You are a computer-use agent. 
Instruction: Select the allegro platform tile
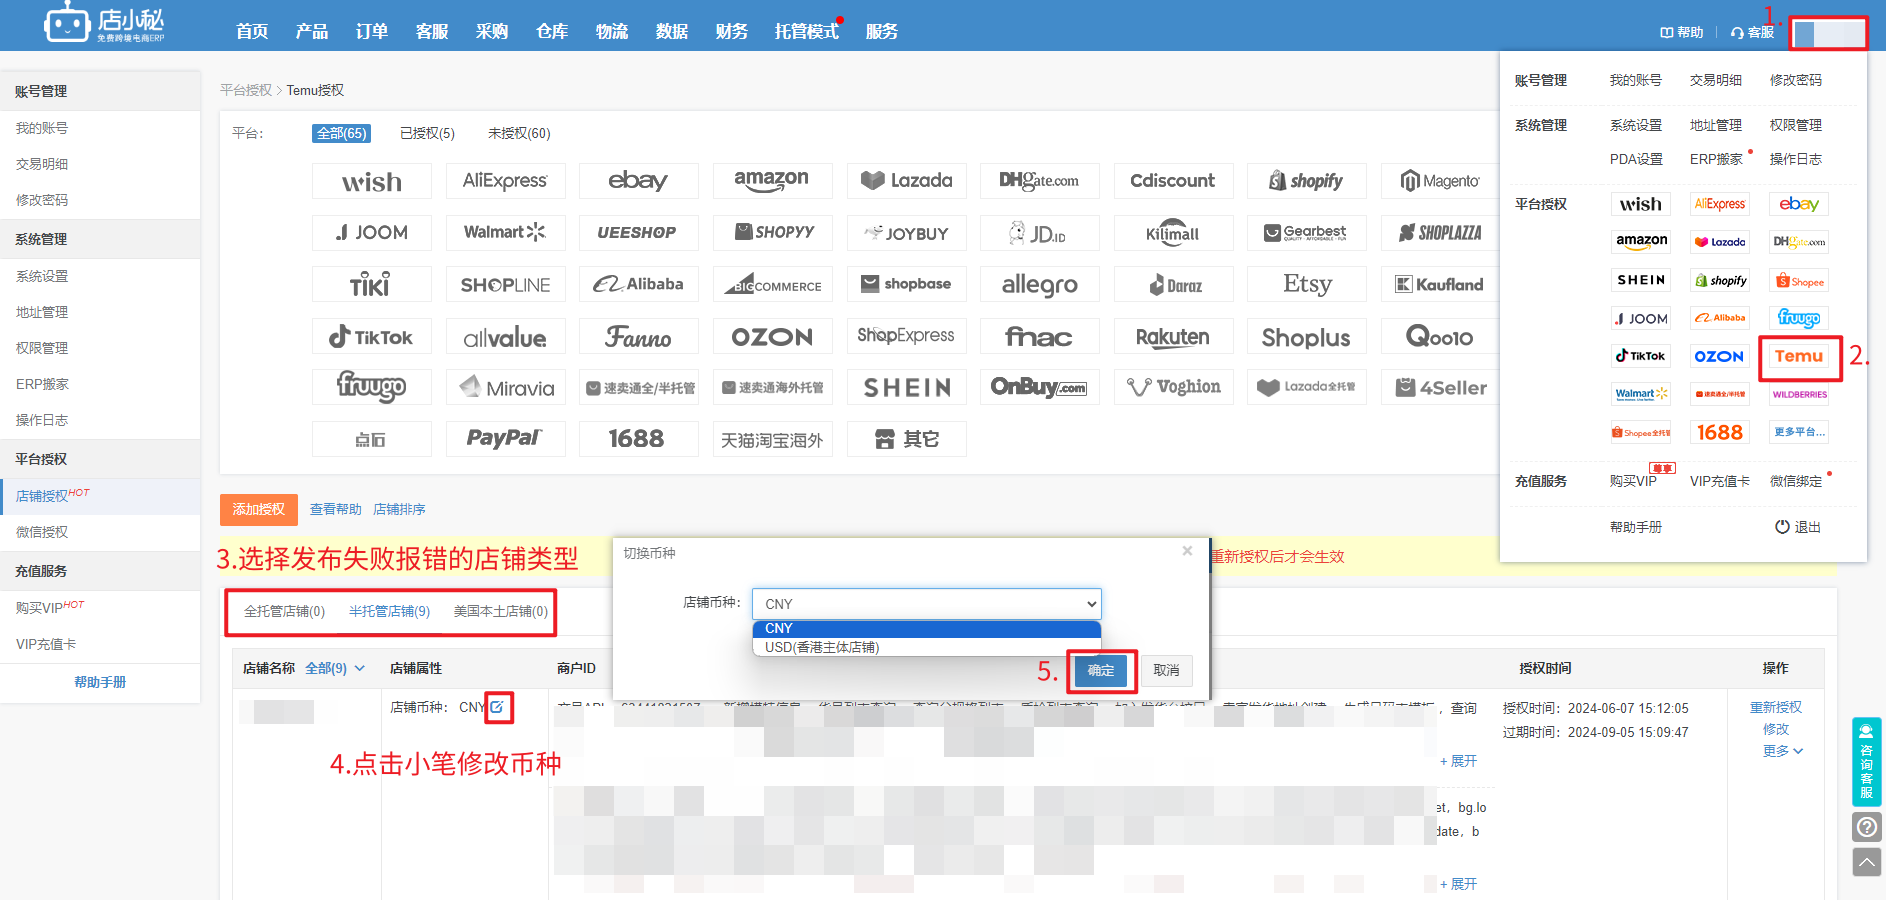(1040, 284)
